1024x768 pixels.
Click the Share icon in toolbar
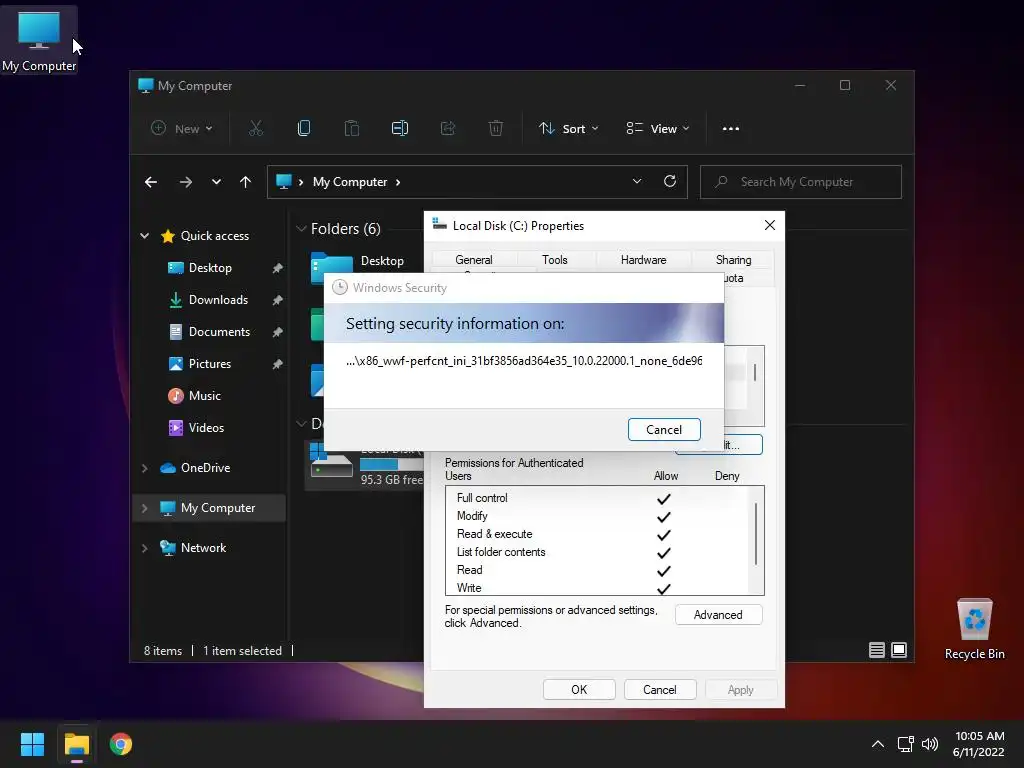[448, 129]
